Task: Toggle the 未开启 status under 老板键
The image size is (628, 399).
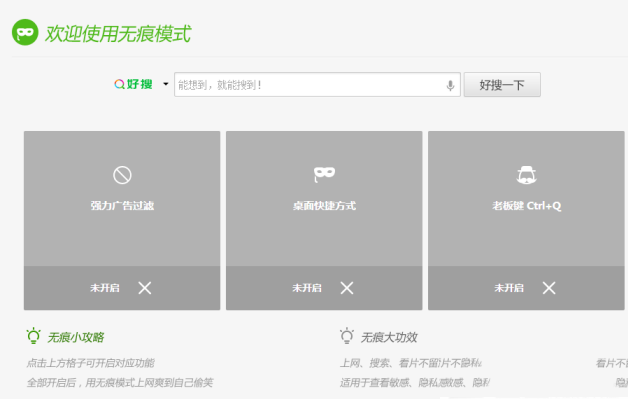Action: [x=509, y=288]
